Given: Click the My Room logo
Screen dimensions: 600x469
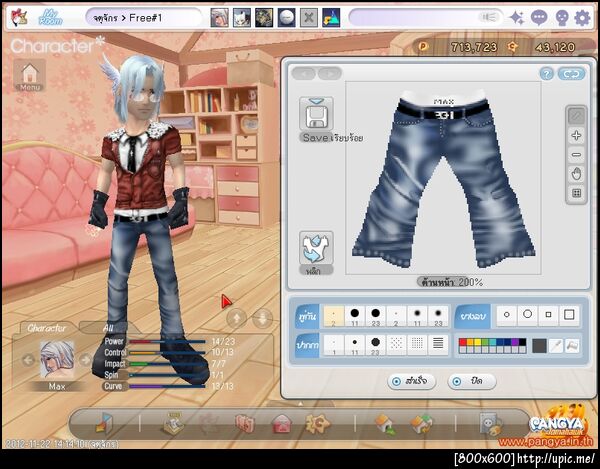Looking at the screenshot, I should click(x=50, y=18).
